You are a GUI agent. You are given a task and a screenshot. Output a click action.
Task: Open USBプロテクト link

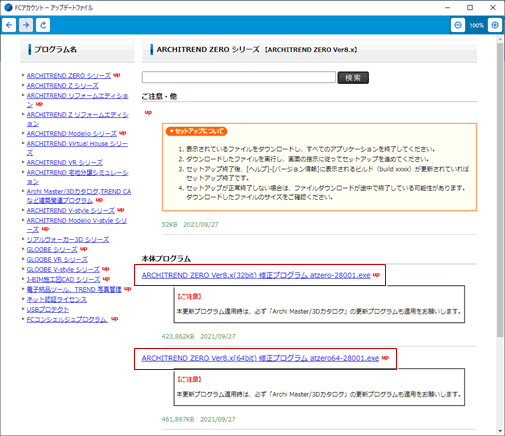tap(48, 309)
